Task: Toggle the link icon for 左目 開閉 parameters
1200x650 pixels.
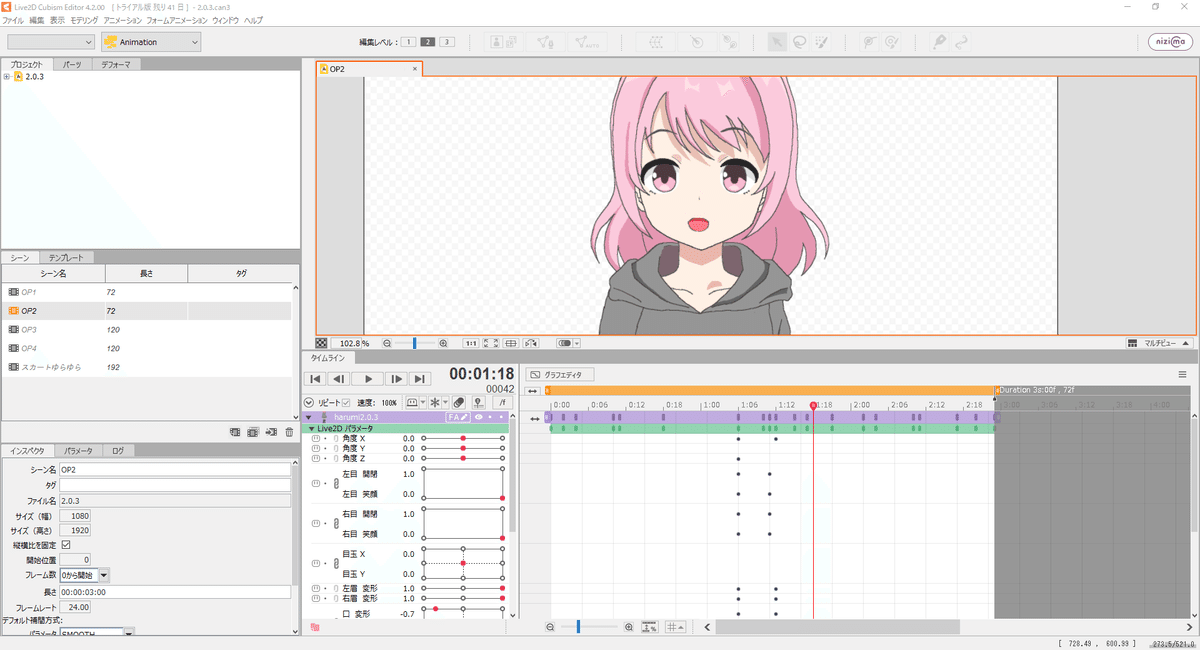Action: click(335, 484)
